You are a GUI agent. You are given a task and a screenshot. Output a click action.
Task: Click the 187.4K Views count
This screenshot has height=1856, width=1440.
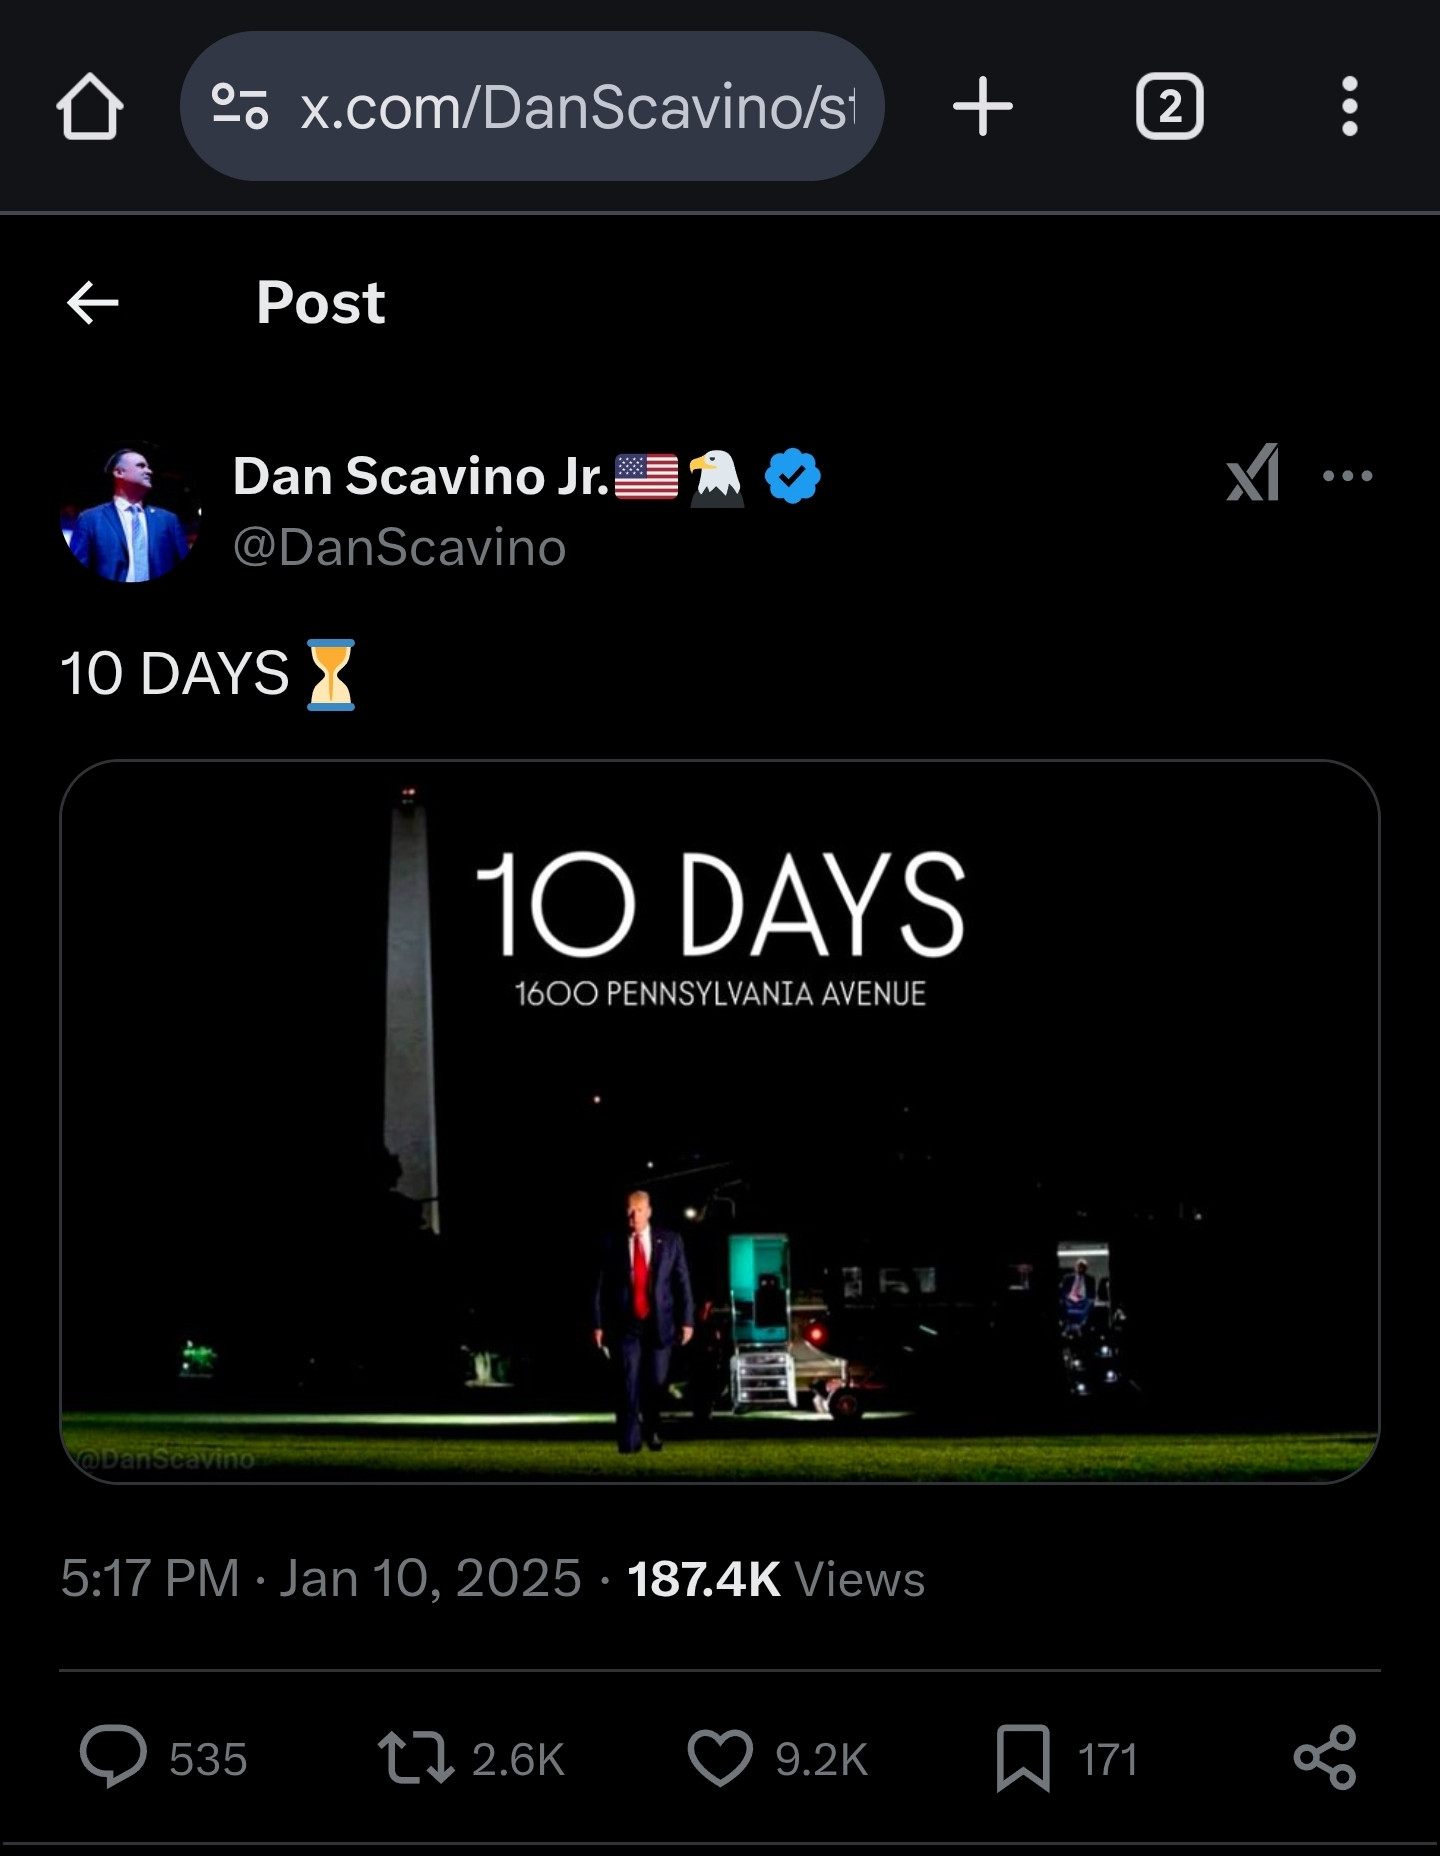pos(776,1579)
